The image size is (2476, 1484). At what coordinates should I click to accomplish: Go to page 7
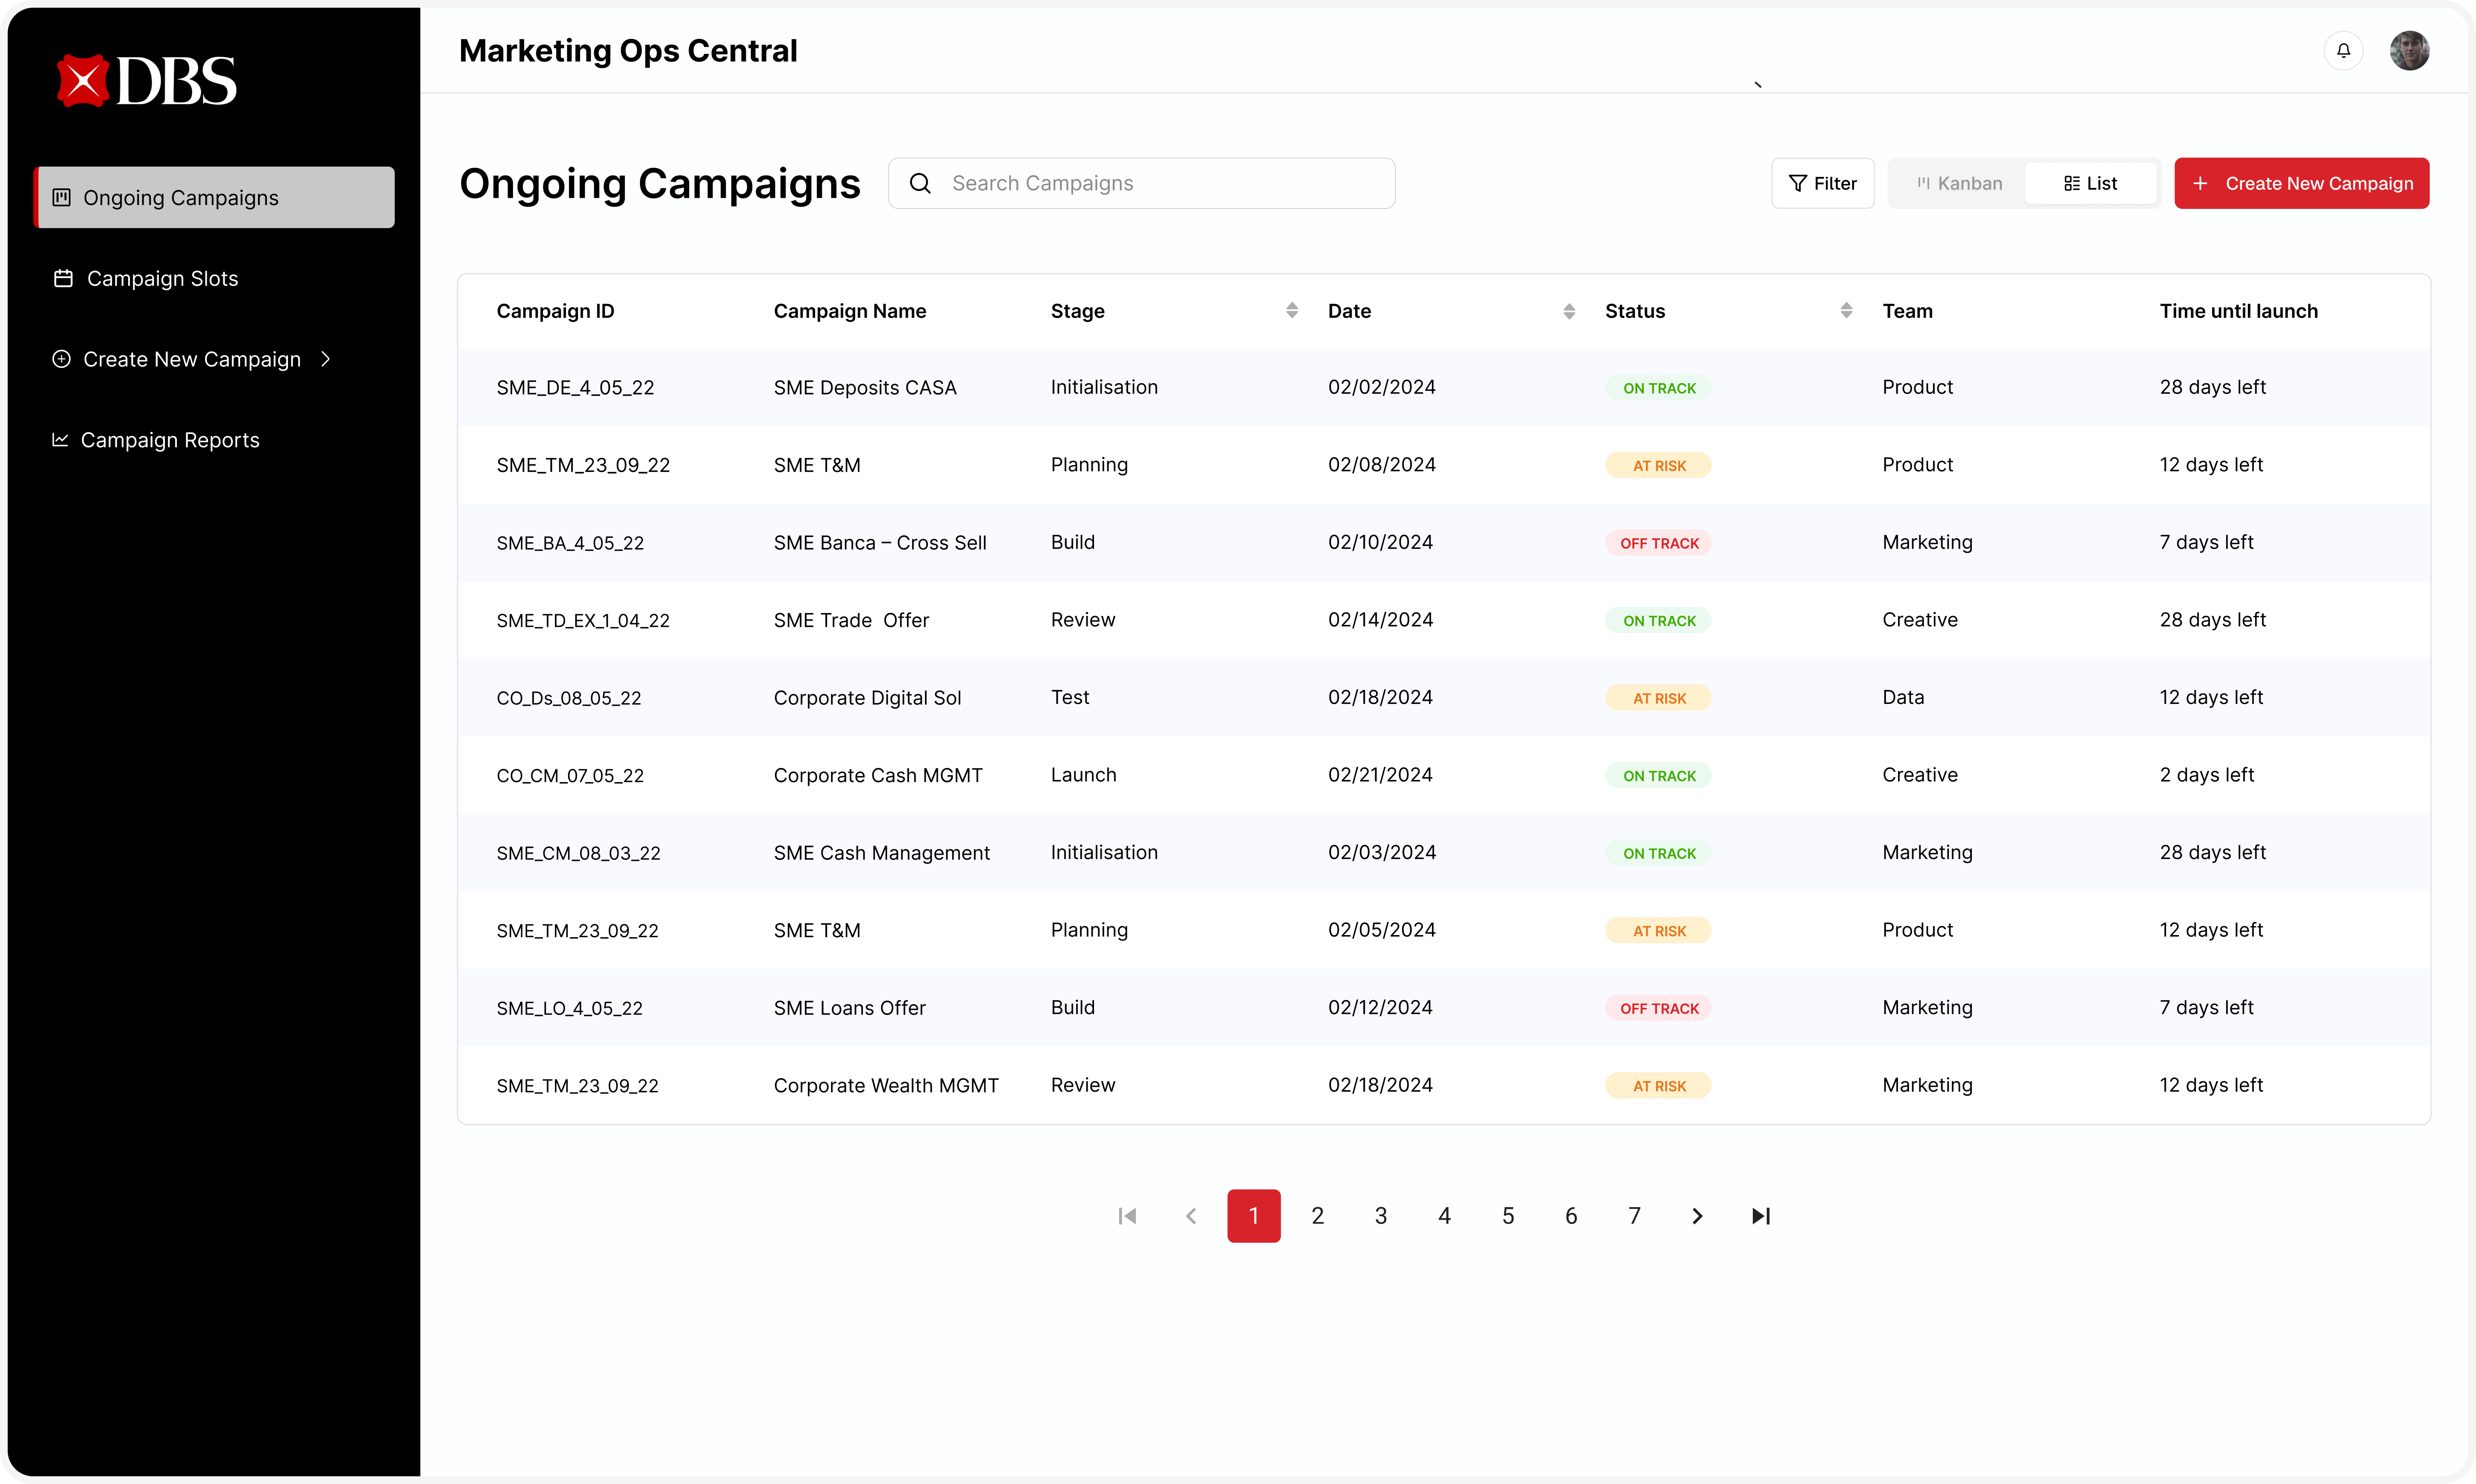point(1634,1216)
